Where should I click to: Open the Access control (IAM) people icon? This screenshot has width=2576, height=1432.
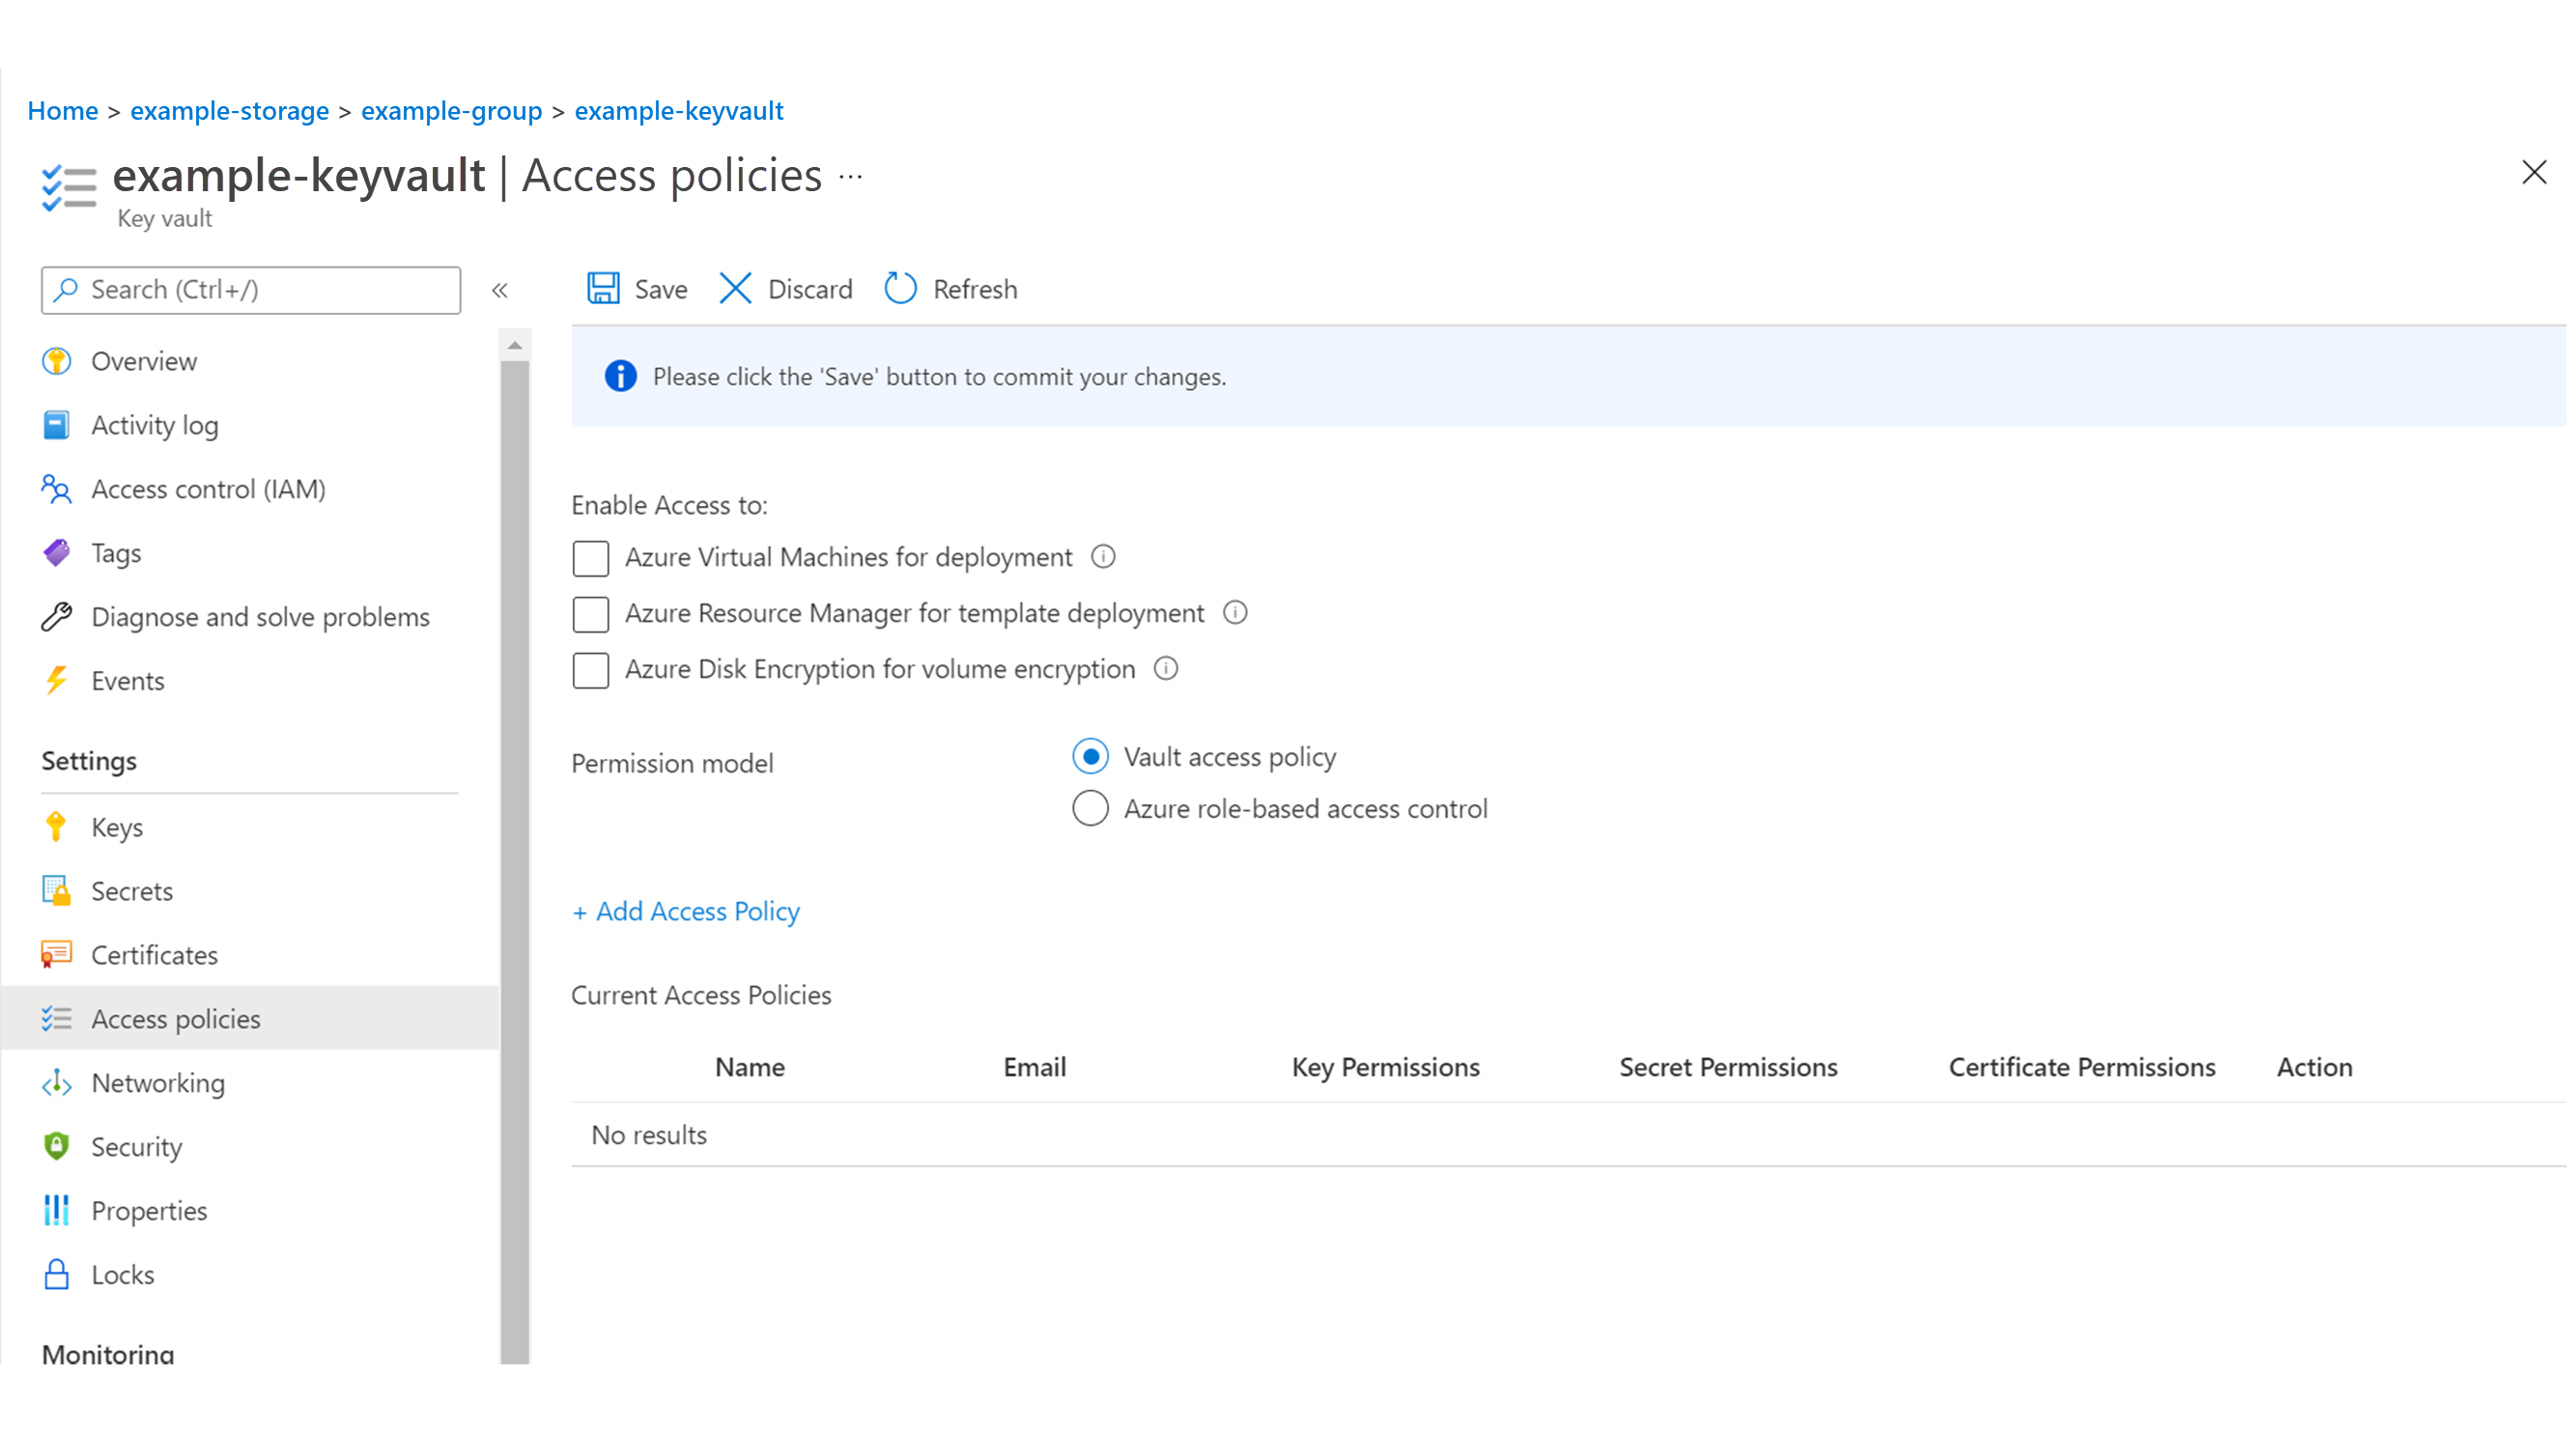pyautogui.click(x=57, y=488)
